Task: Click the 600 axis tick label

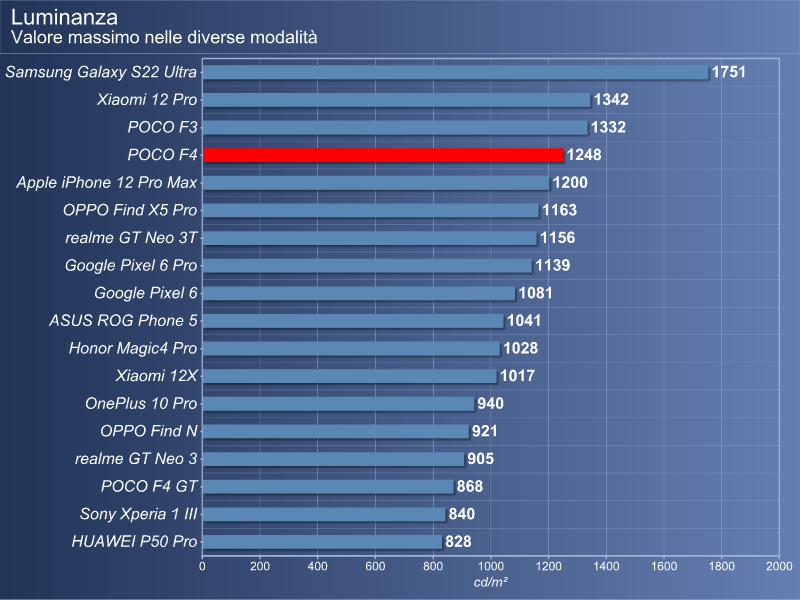Action: click(376, 566)
